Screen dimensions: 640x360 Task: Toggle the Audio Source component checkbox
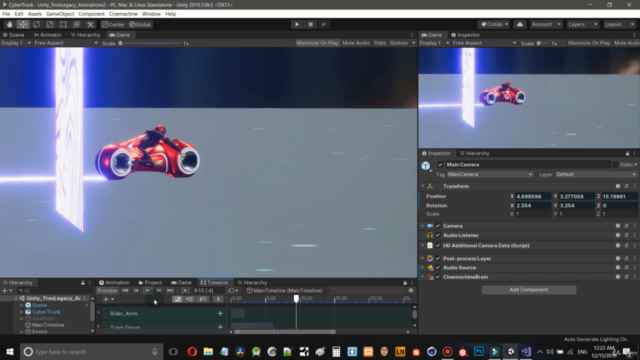[x=438, y=268]
